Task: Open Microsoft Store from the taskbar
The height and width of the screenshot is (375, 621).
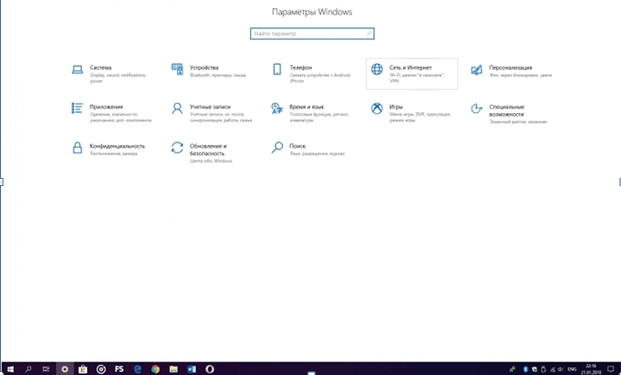Action: 82,369
